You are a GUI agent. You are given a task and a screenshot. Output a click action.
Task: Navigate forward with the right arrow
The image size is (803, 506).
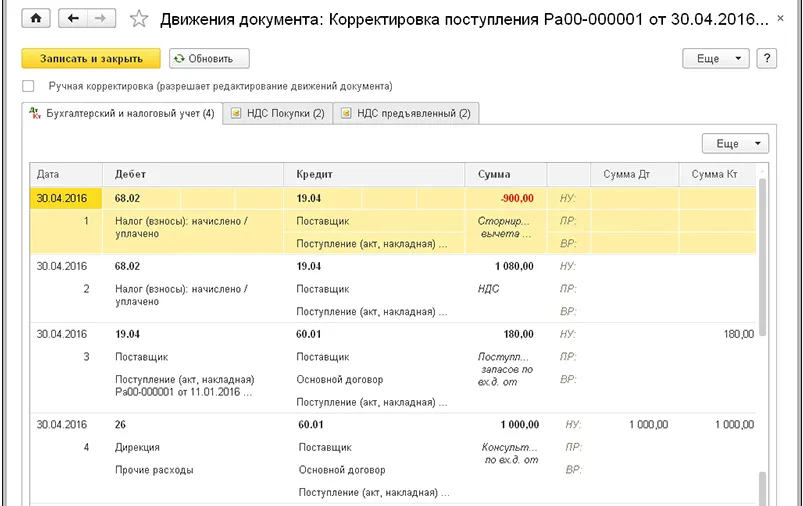click(x=101, y=18)
